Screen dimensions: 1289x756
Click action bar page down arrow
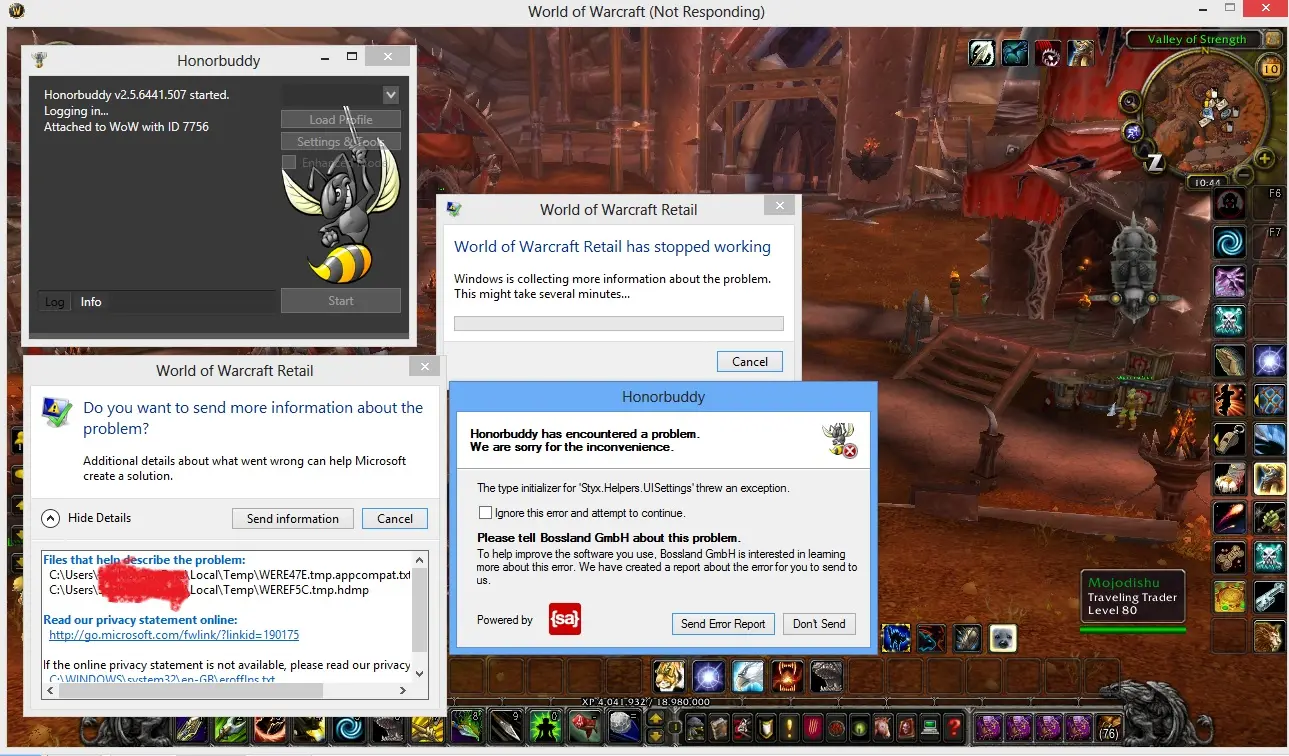pyautogui.click(x=656, y=736)
